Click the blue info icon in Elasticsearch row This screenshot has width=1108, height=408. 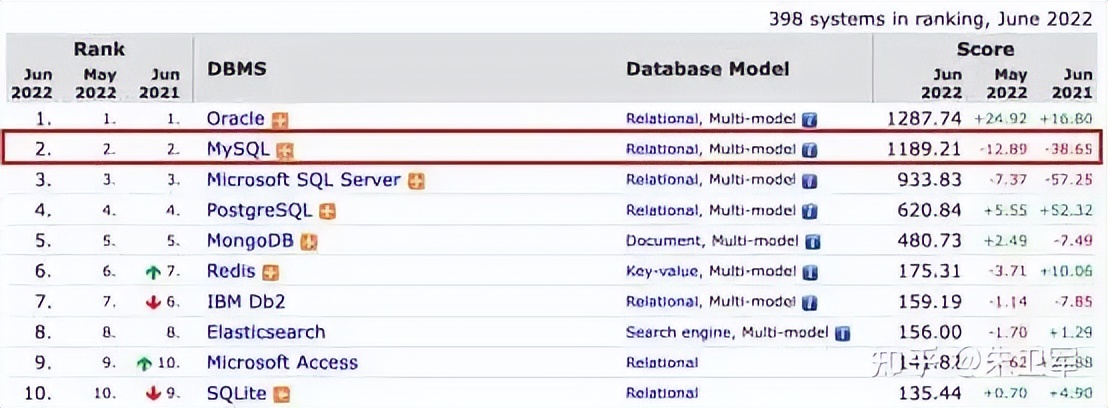tap(843, 333)
